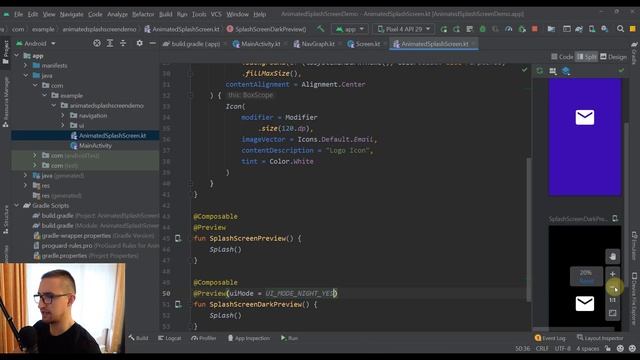The image size is (640, 360).
Task: Open the Android project view dropdown
Action: point(36,43)
